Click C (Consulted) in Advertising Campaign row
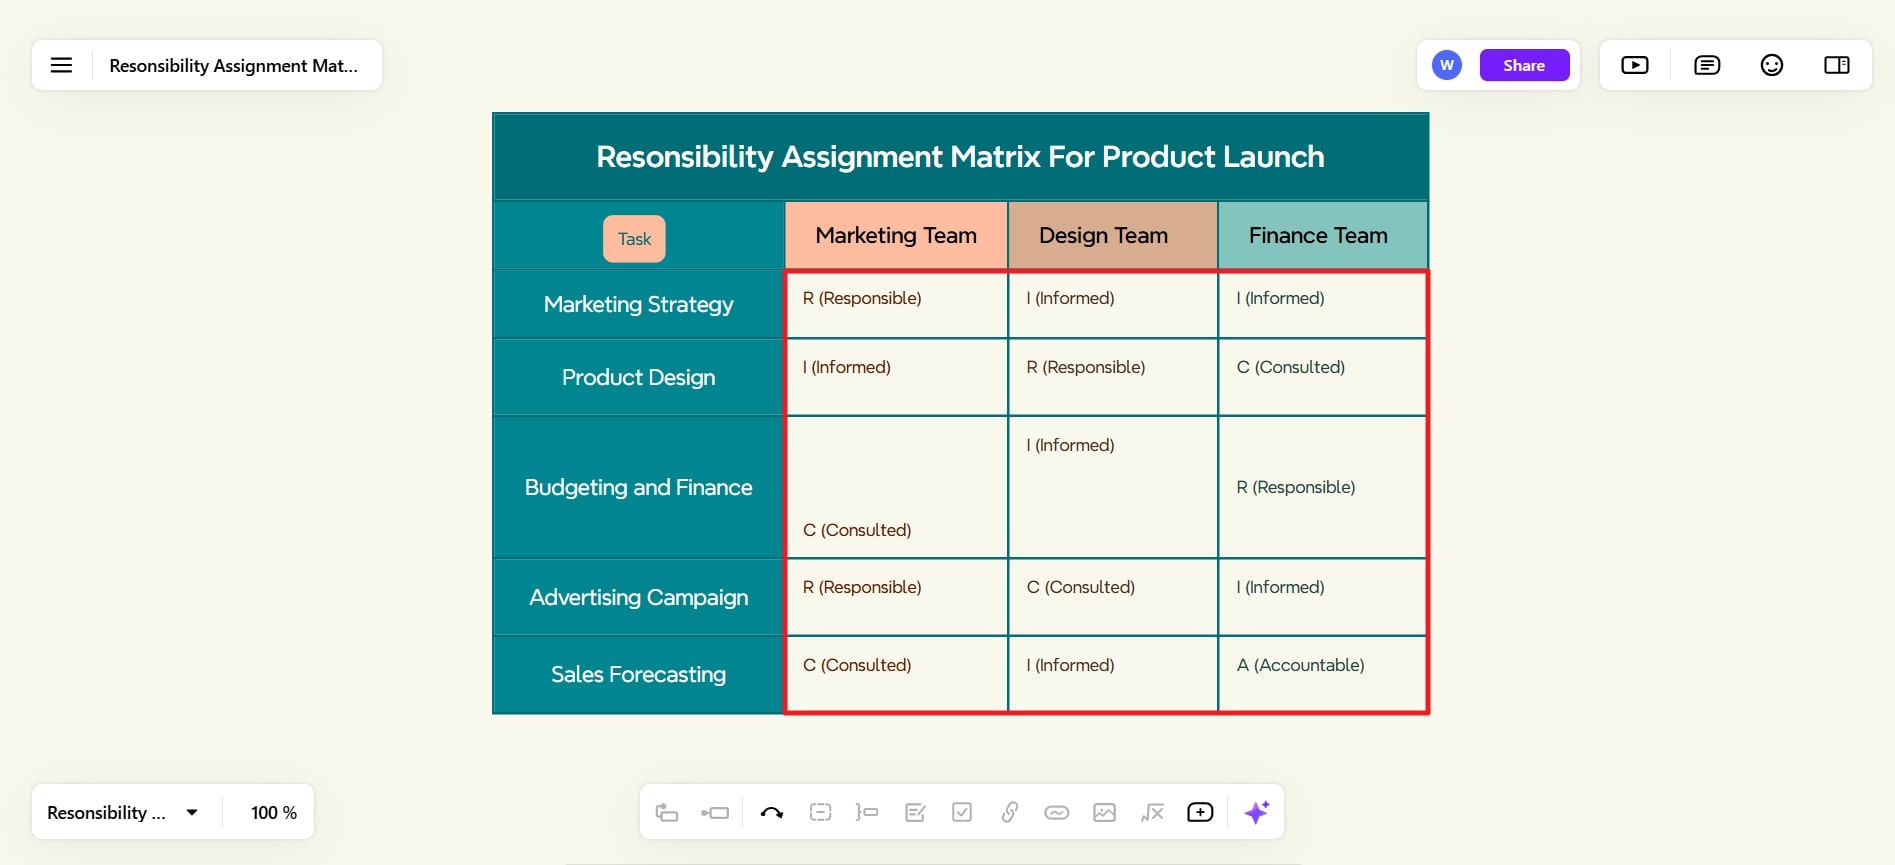Viewport: 1895px width, 865px height. (x=1080, y=587)
